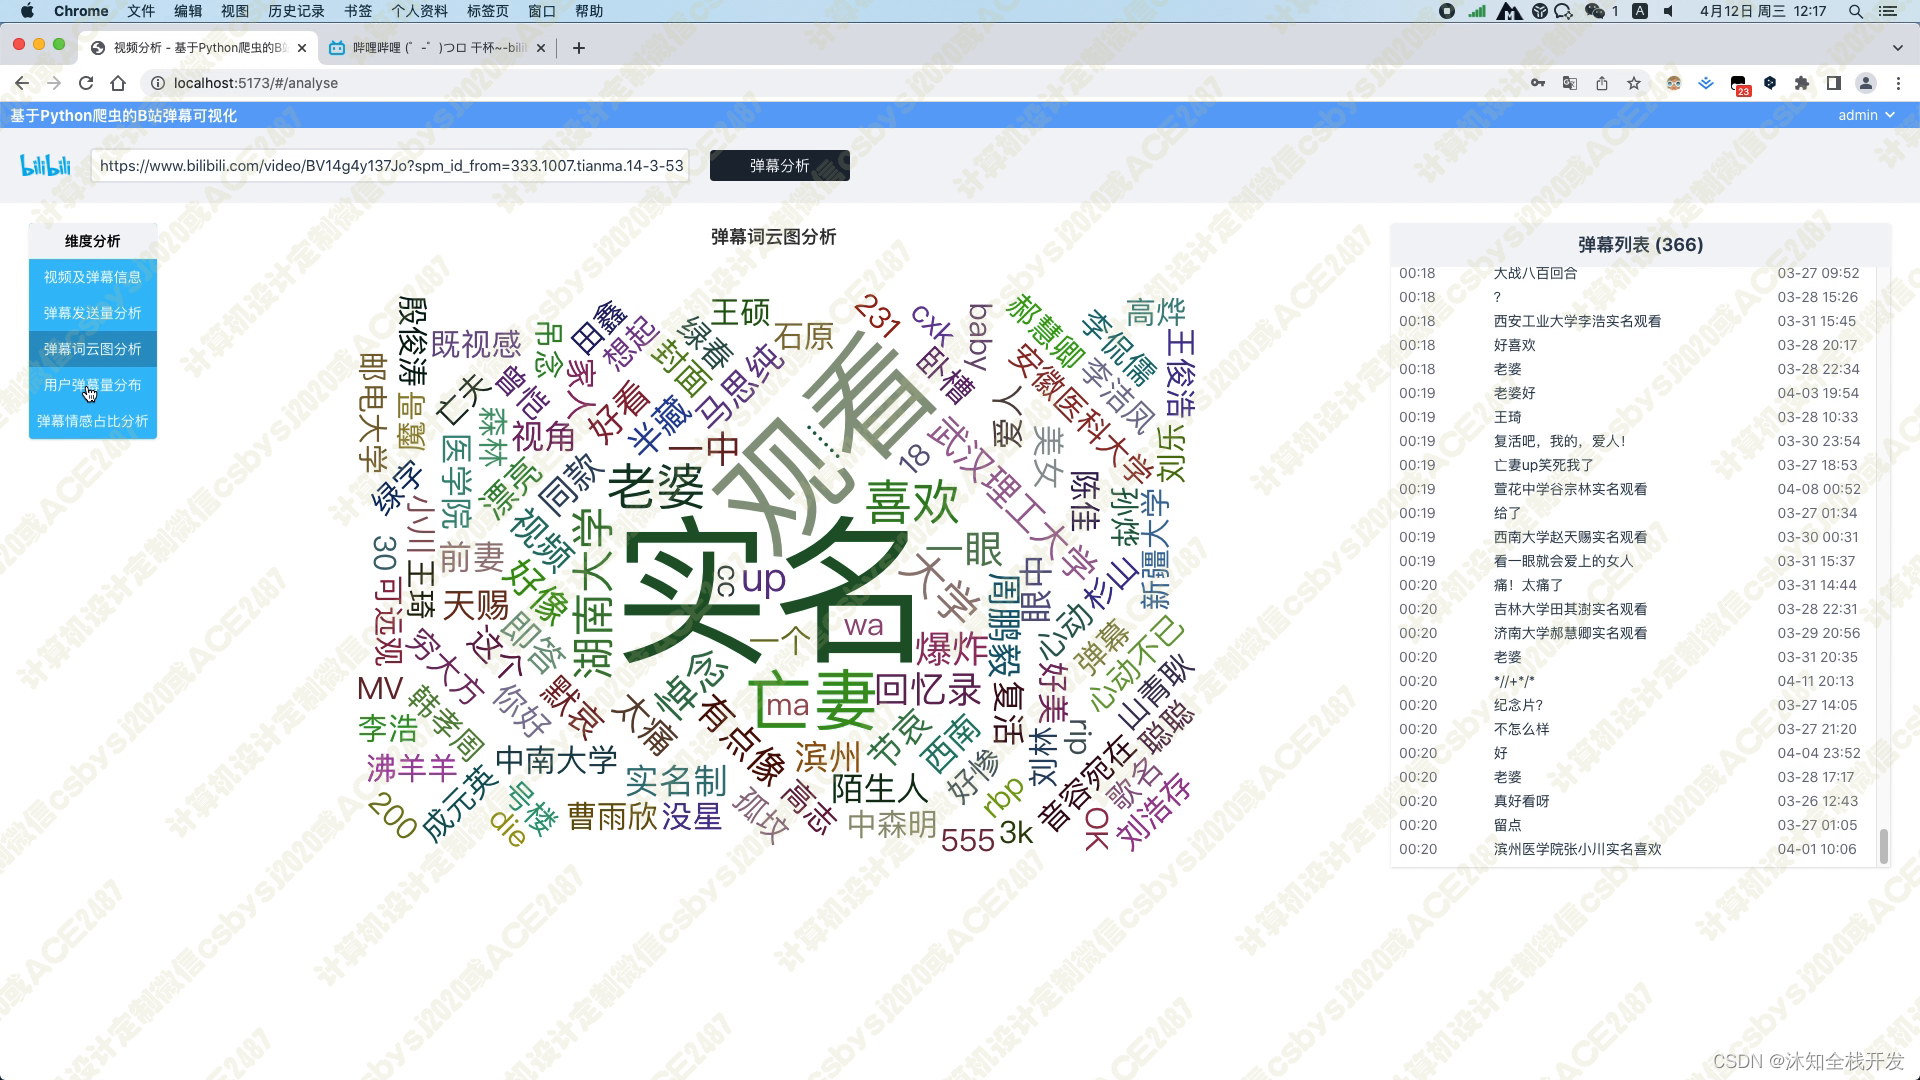The image size is (1920, 1080).
Task: Expand the tab search chevron
Action: (x=1897, y=47)
